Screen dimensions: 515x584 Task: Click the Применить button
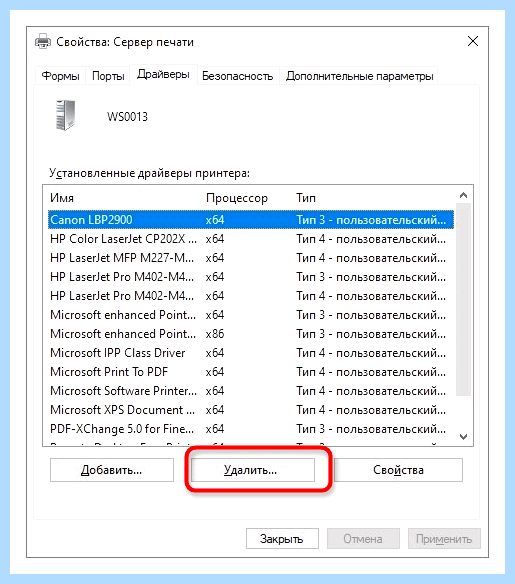tap(444, 539)
